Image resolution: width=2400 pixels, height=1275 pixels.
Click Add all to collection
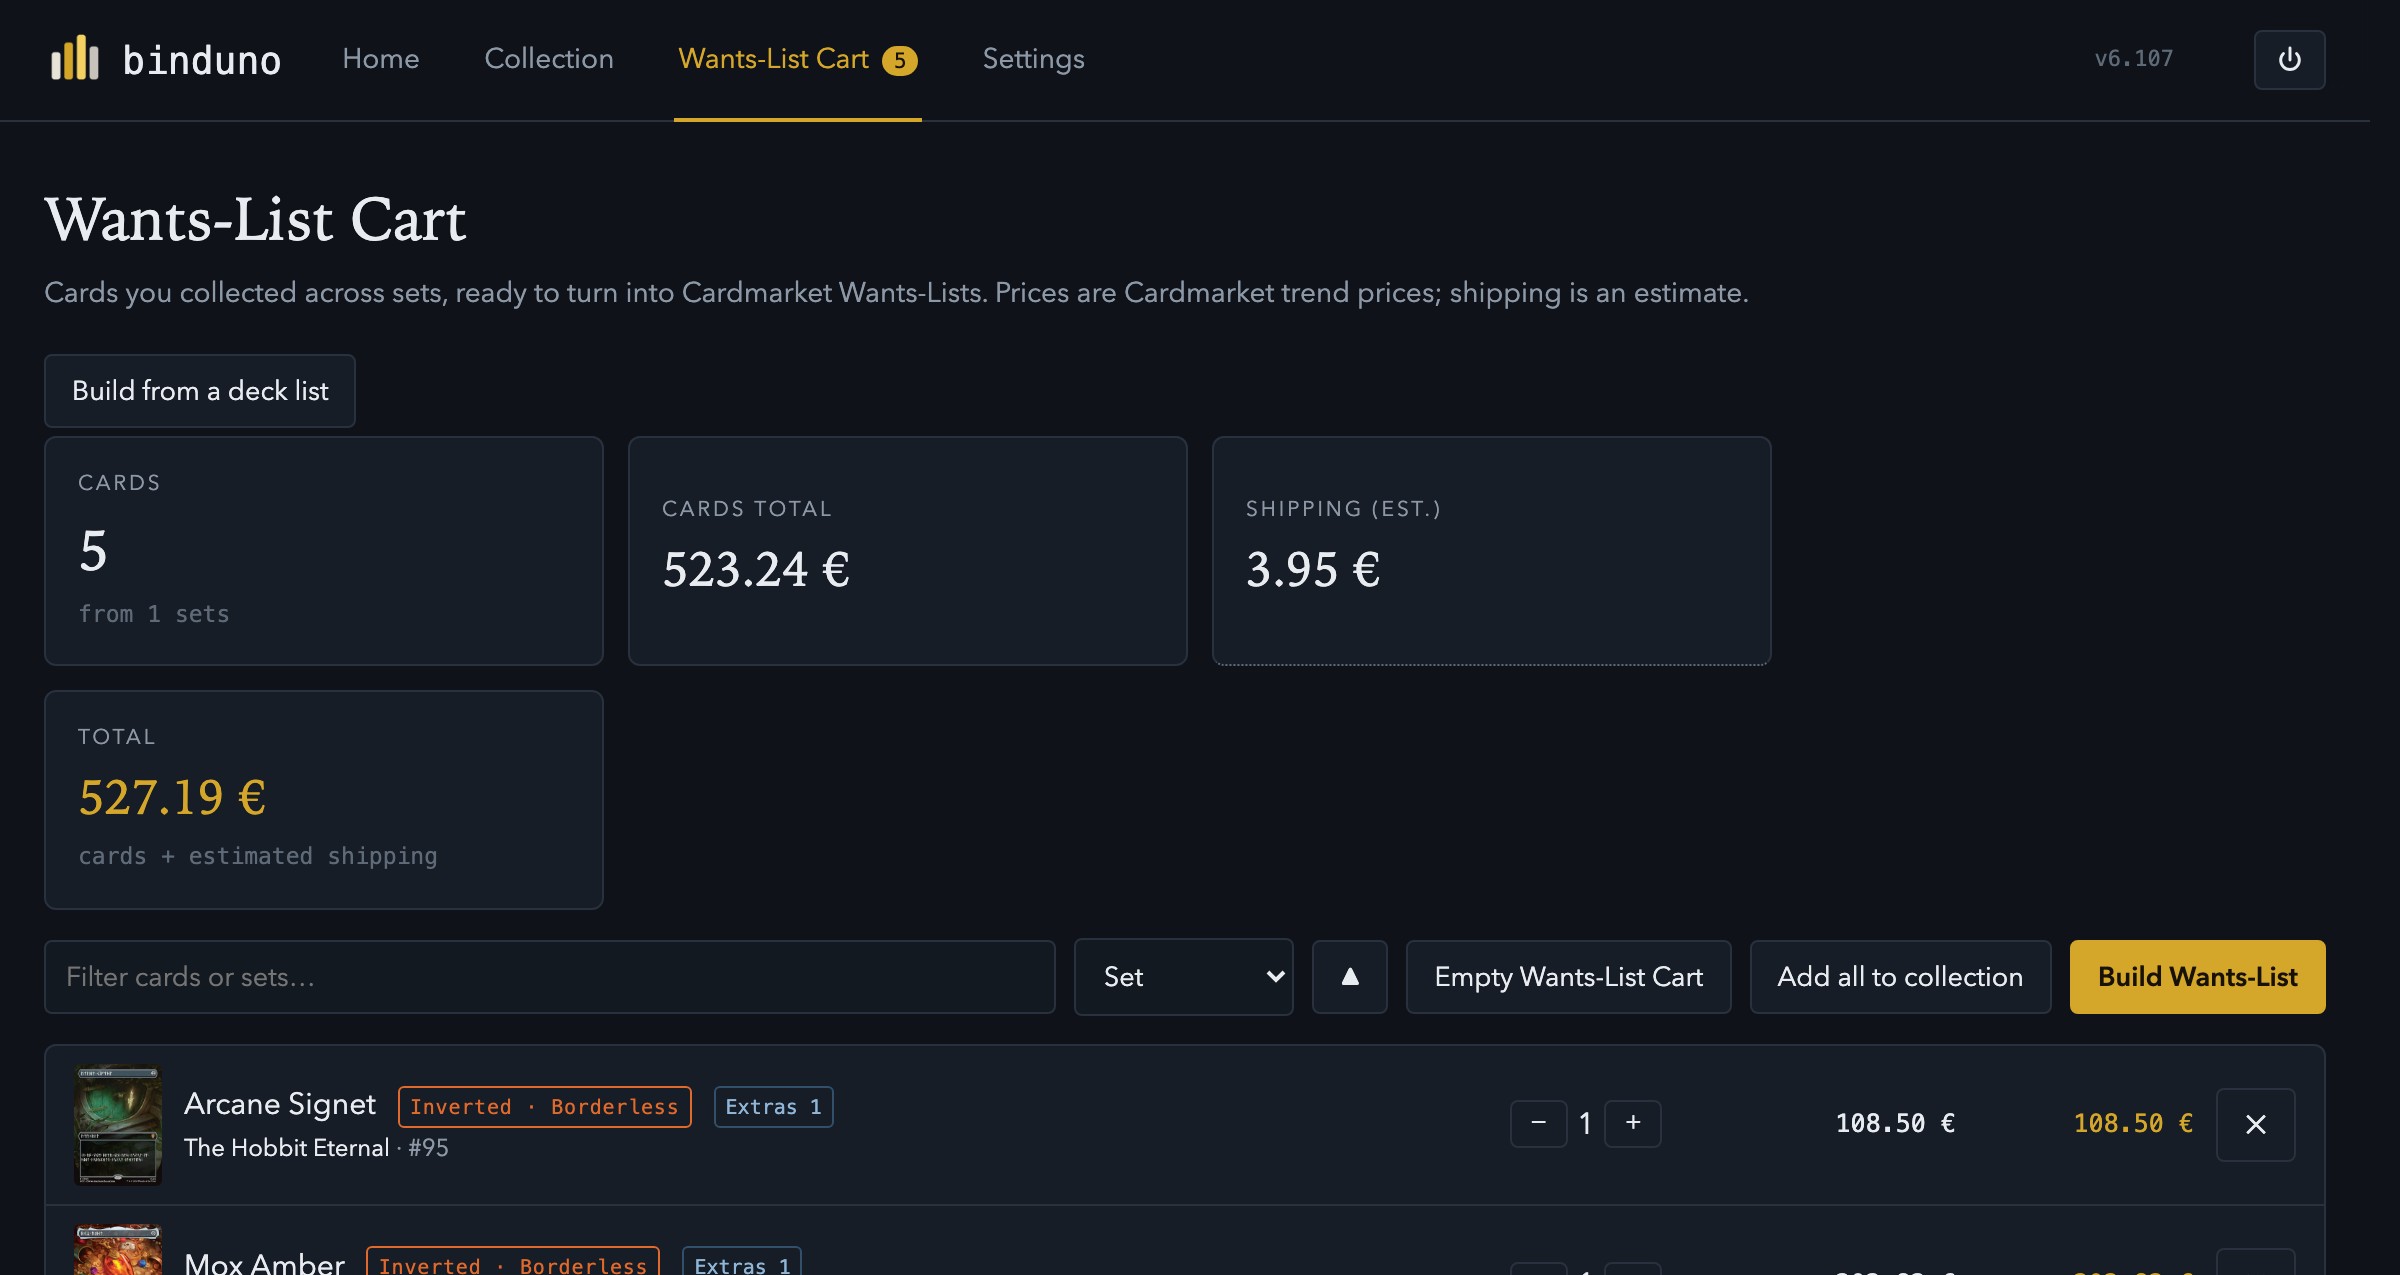[x=1900, y=977]
